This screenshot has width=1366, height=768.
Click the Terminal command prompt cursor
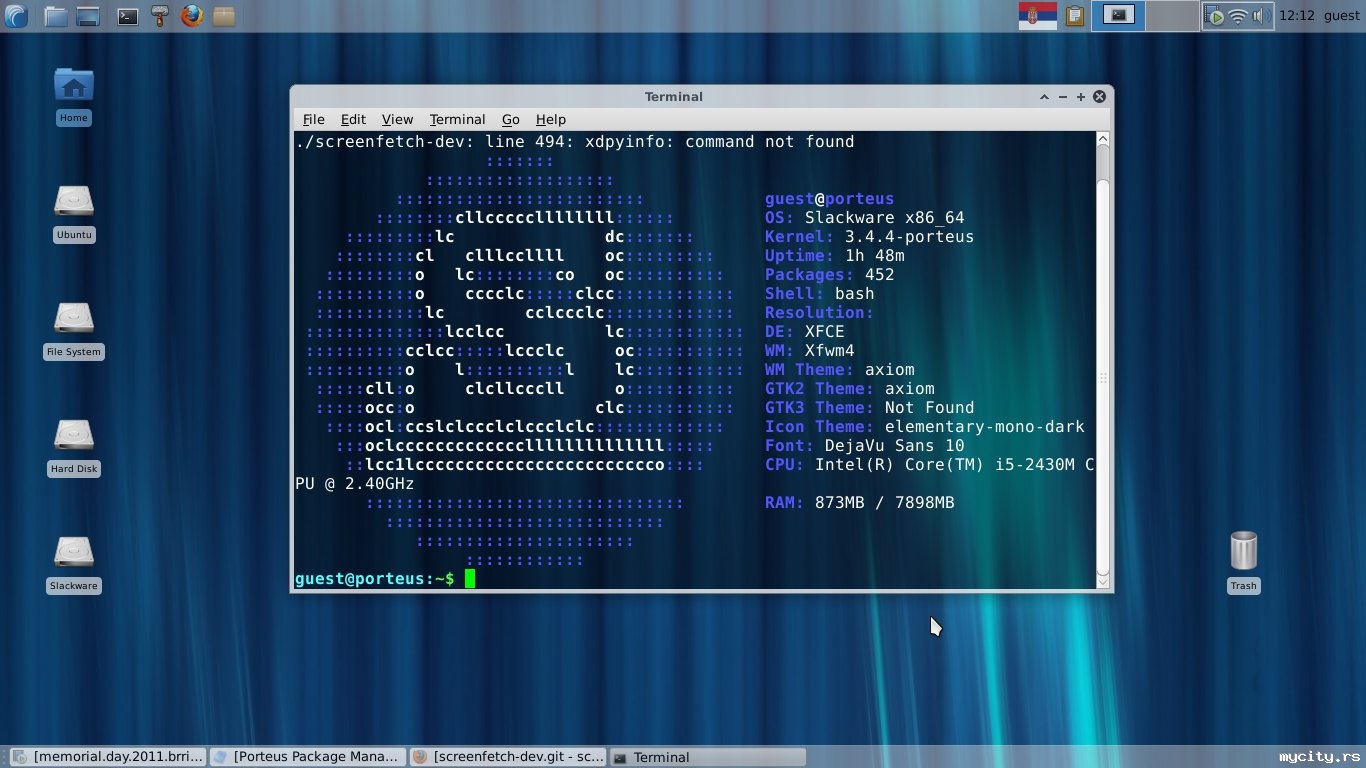470,579
